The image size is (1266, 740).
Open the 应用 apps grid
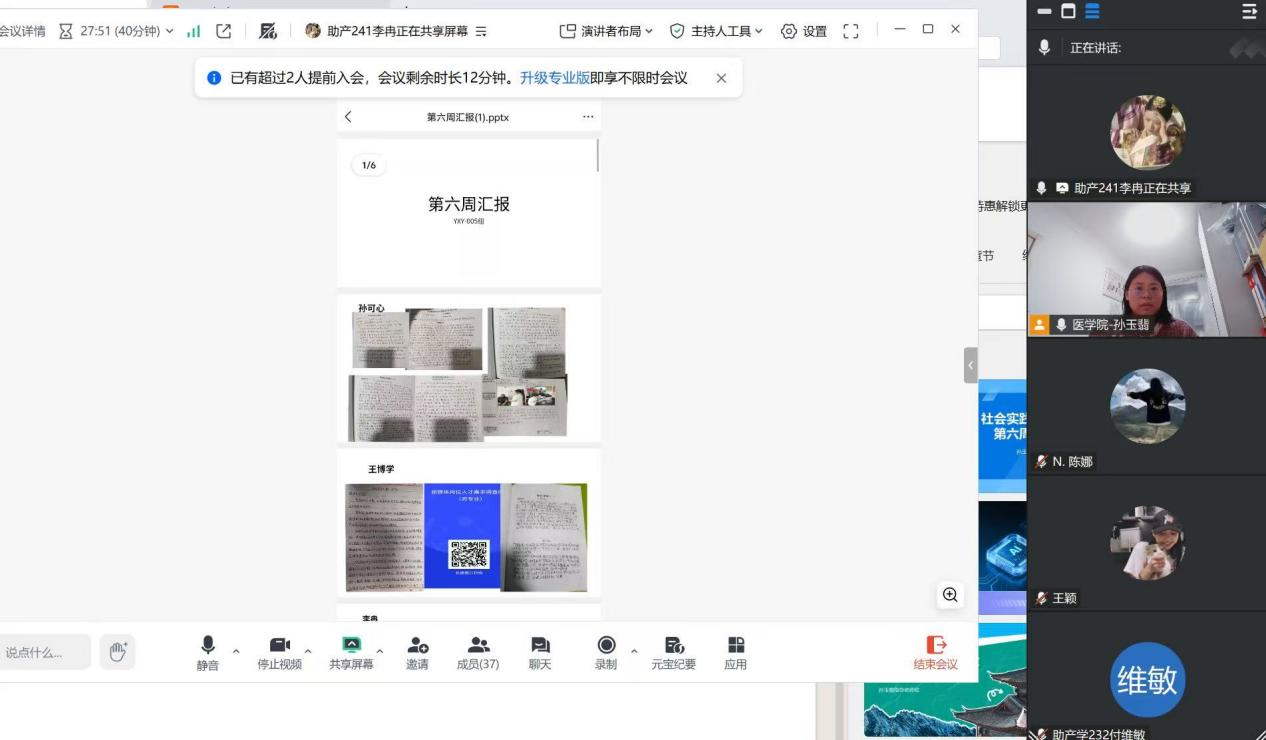(735, 653)
